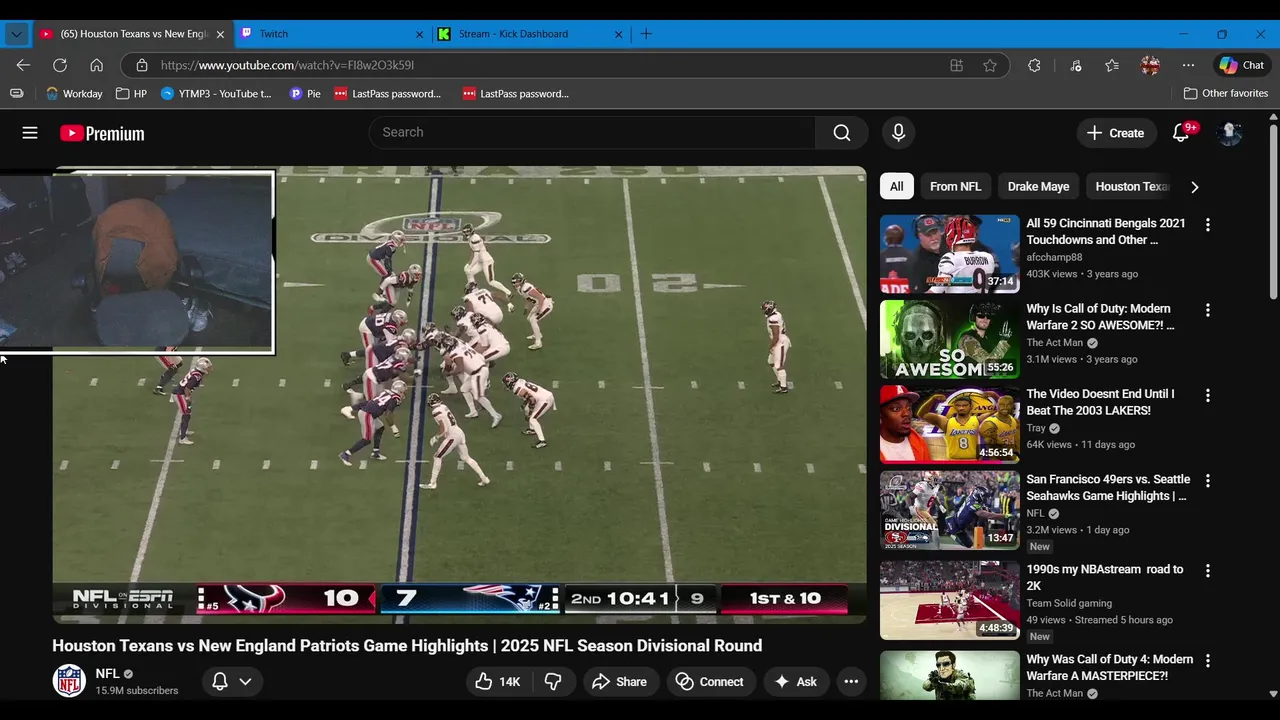Show more filter chips with right chevron
Screen dimensions: 1280x720
click(1194, 187)
